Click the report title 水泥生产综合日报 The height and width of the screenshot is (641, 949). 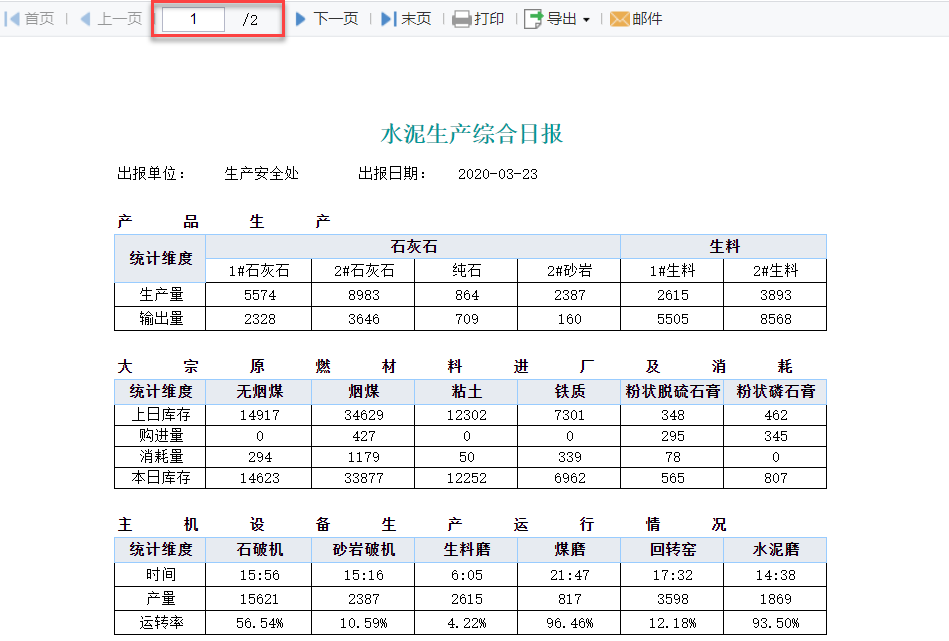coord(472,134)
